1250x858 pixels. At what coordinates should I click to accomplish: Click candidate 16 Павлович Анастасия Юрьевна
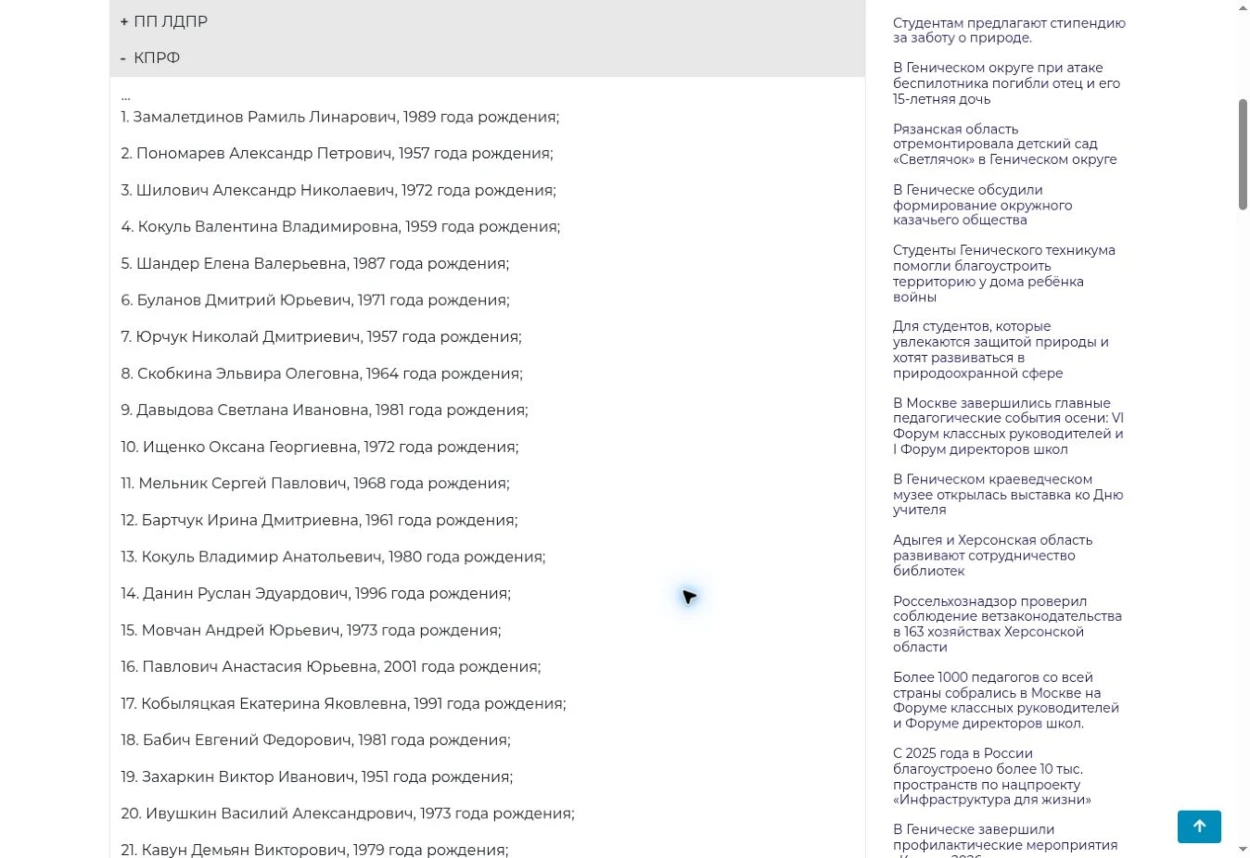[x=331, y=667]
